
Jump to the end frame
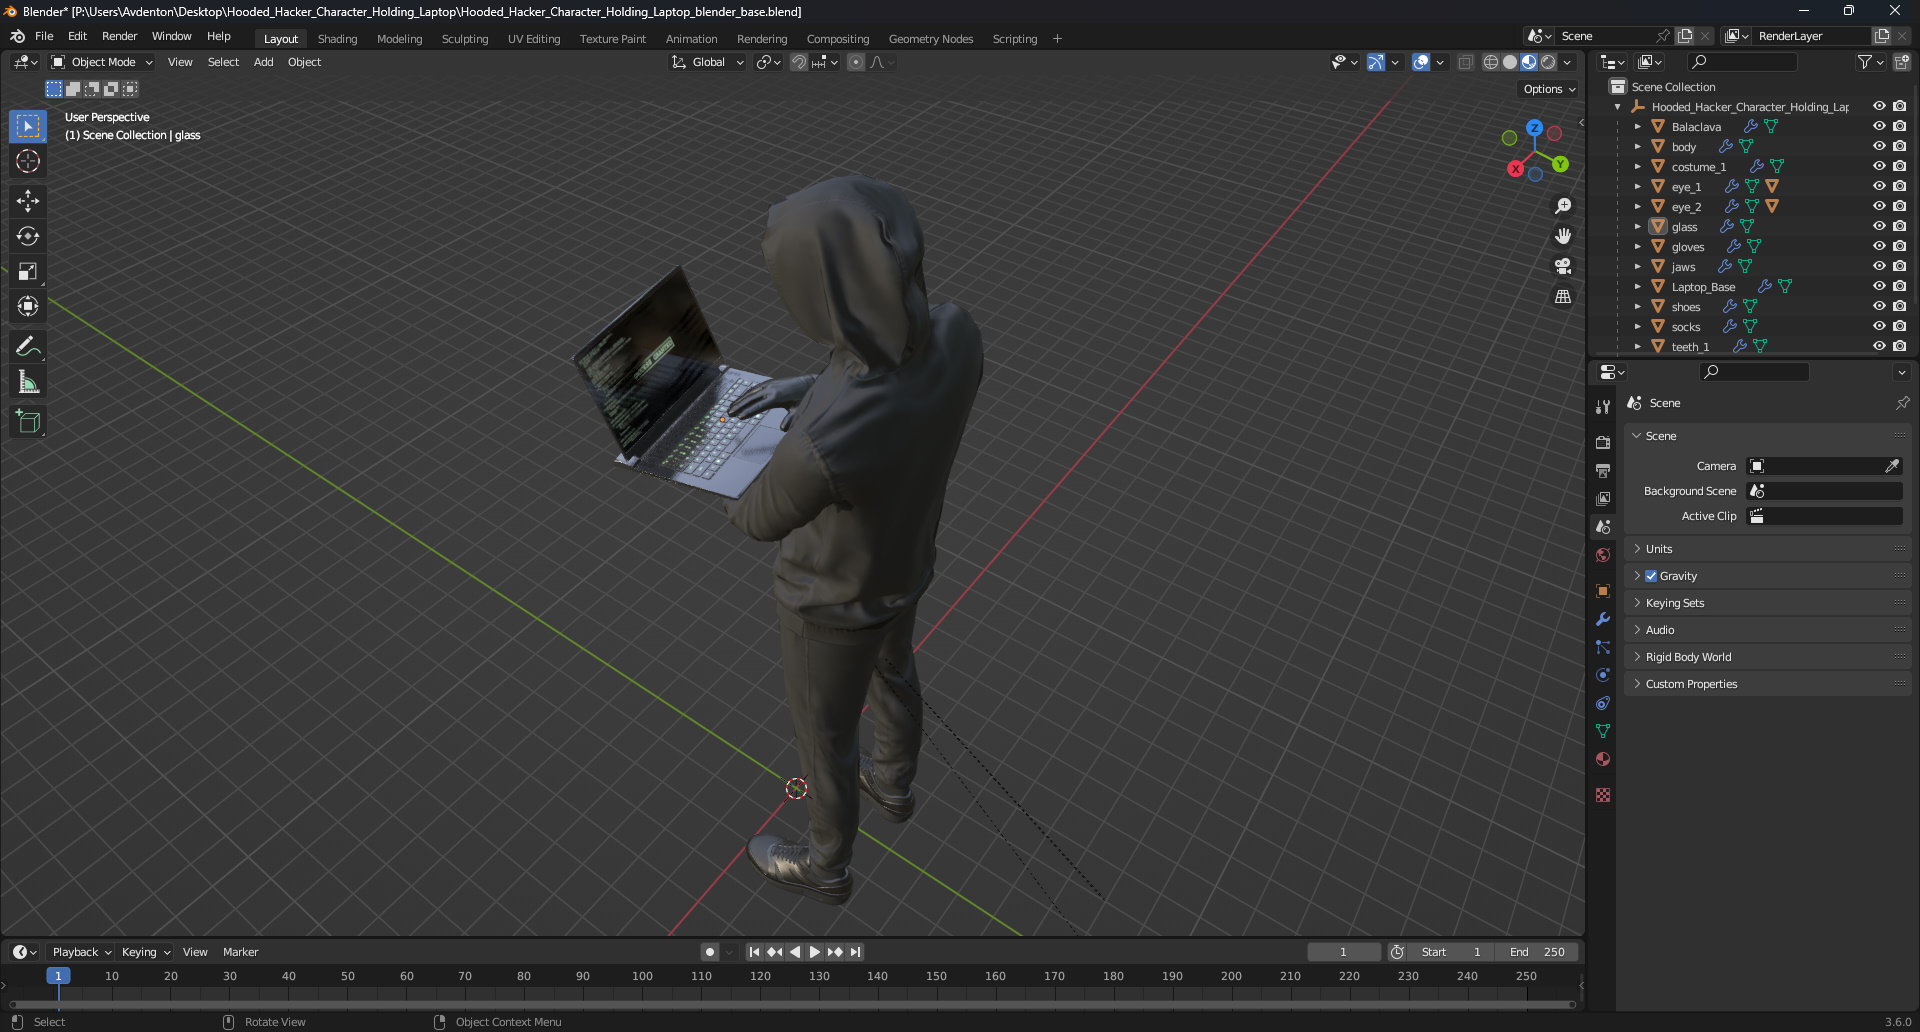point(855,952)
